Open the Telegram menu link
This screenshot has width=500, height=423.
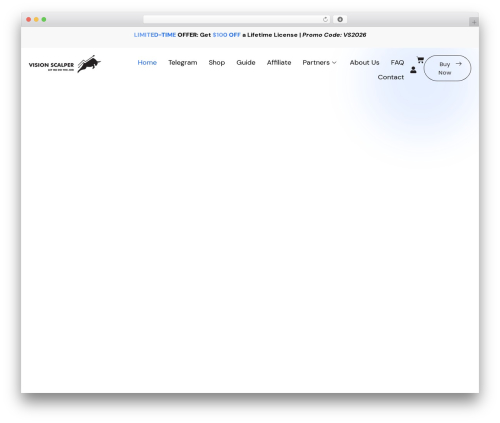click(x=183, y=63)
